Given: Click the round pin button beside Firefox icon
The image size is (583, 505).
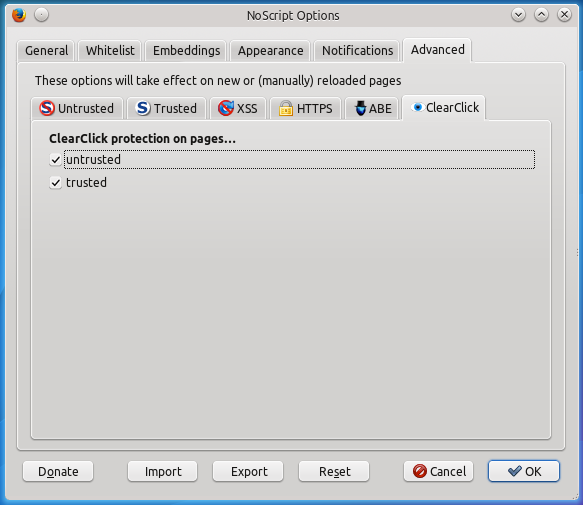Looking at the screenshot, I should click(x=42, y=15).
